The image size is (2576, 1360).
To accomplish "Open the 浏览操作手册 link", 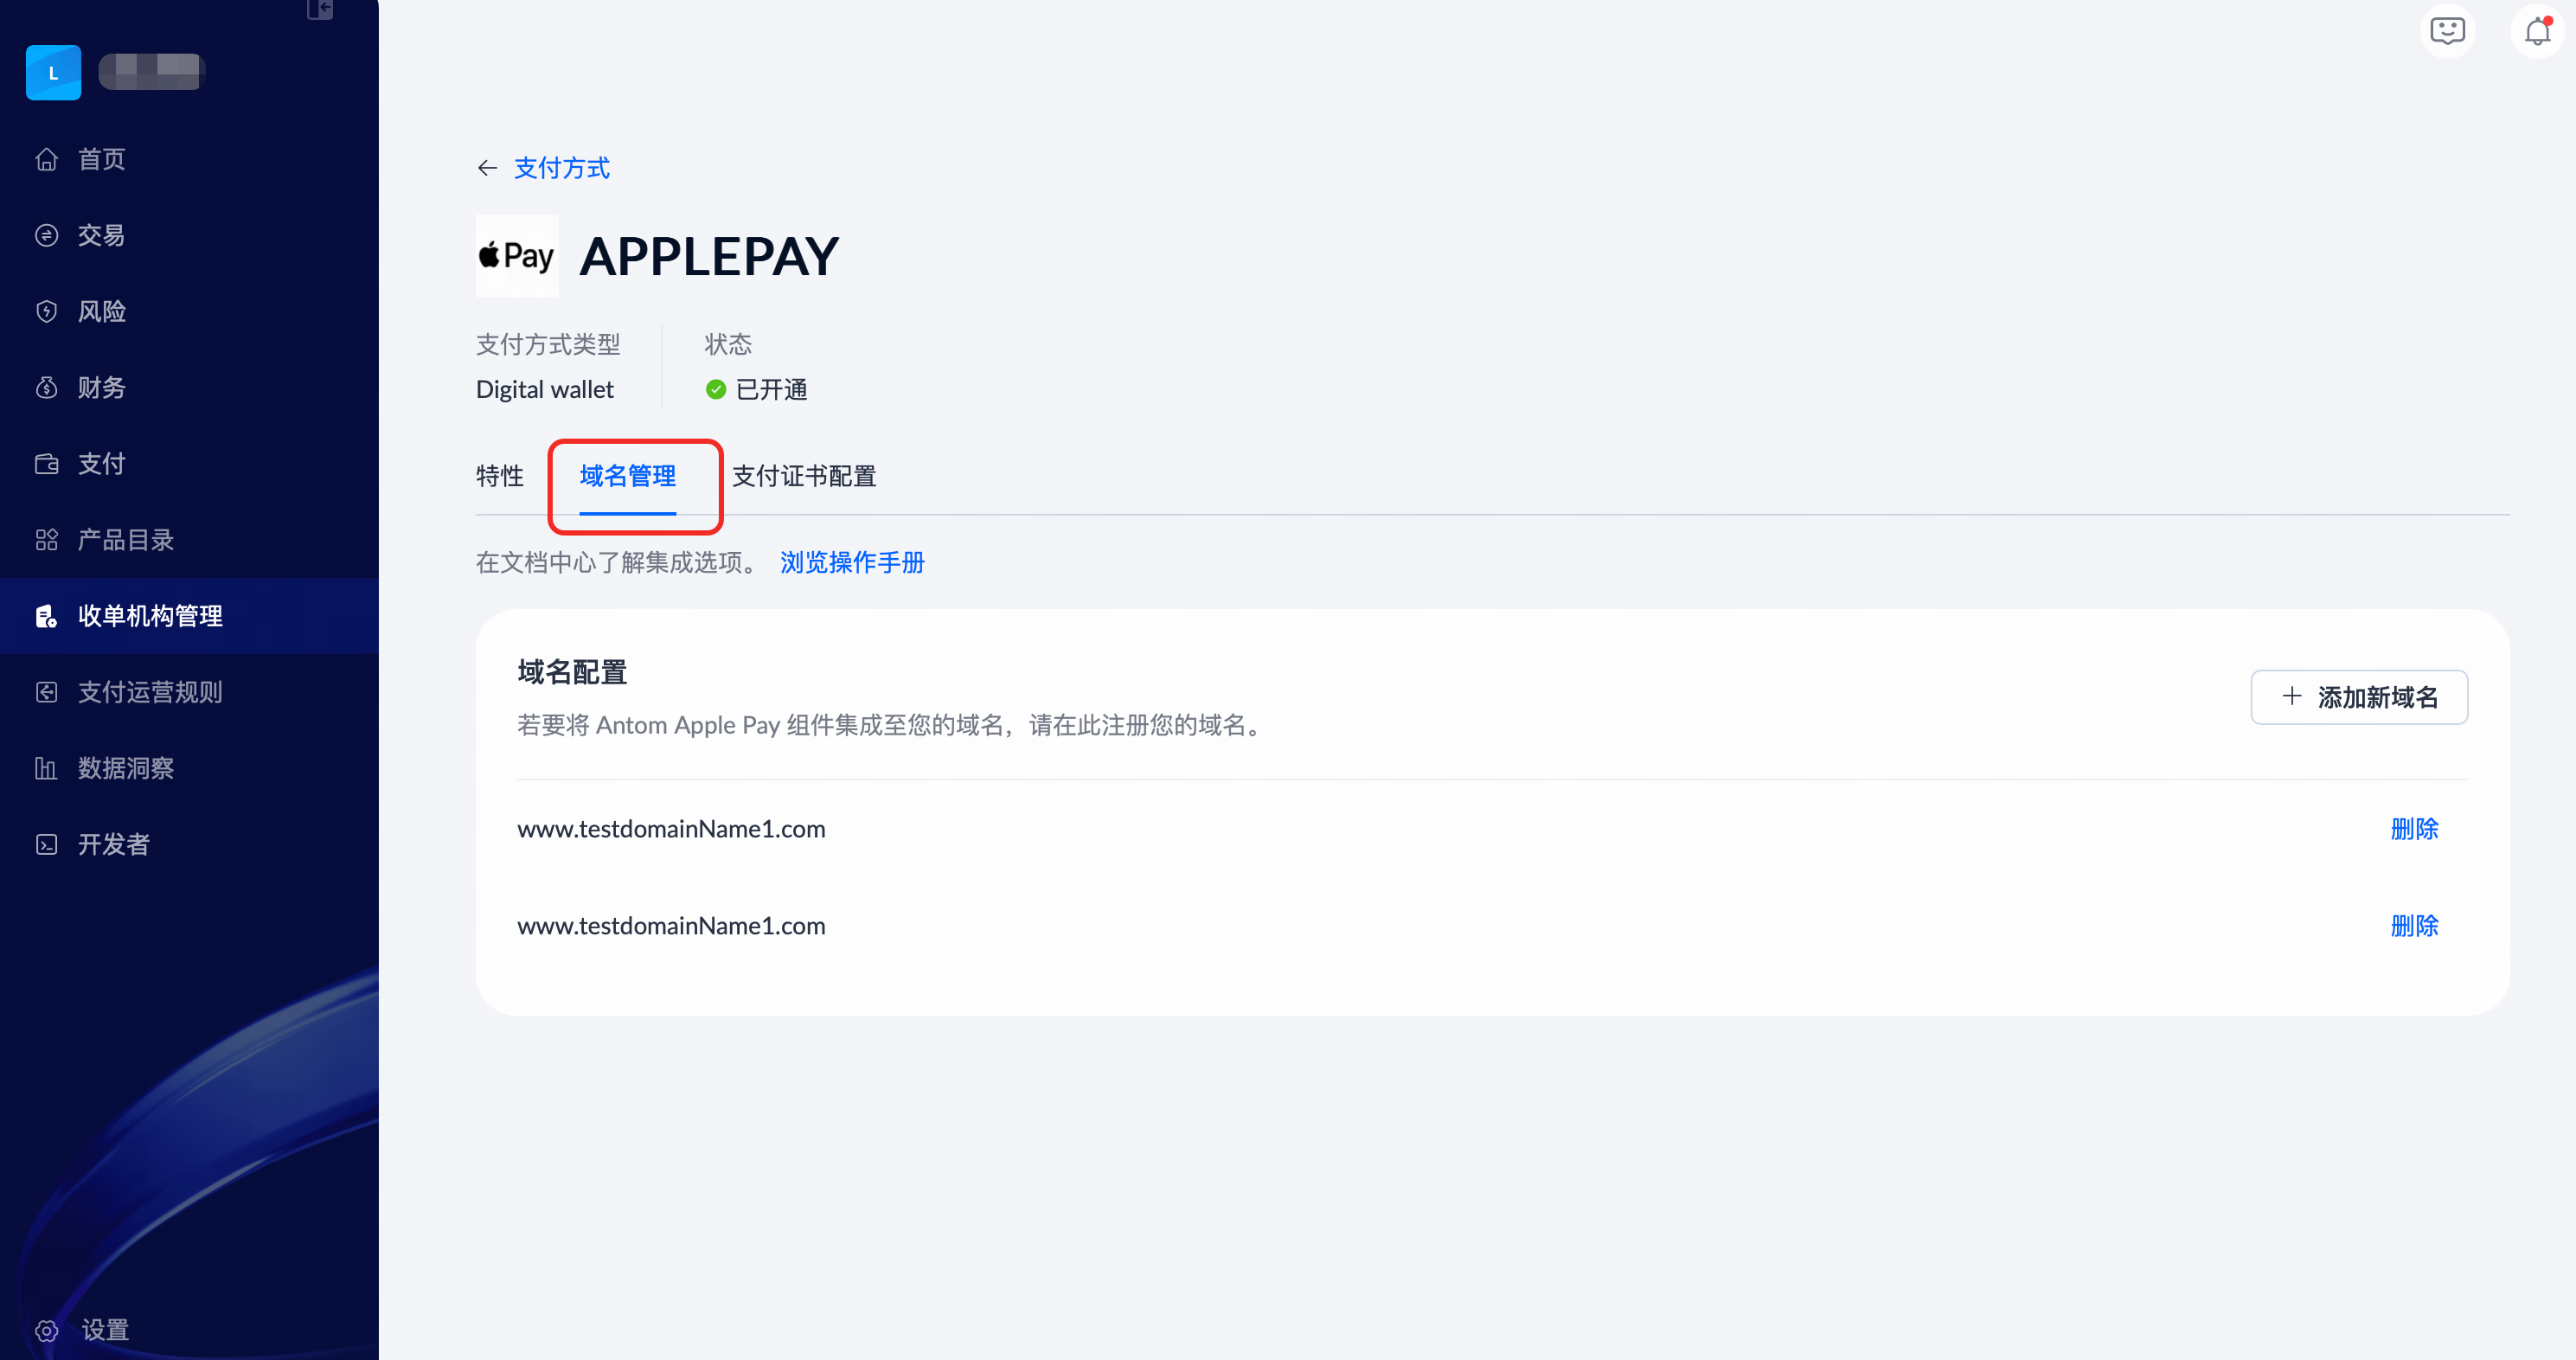I will tap(852, 562).
